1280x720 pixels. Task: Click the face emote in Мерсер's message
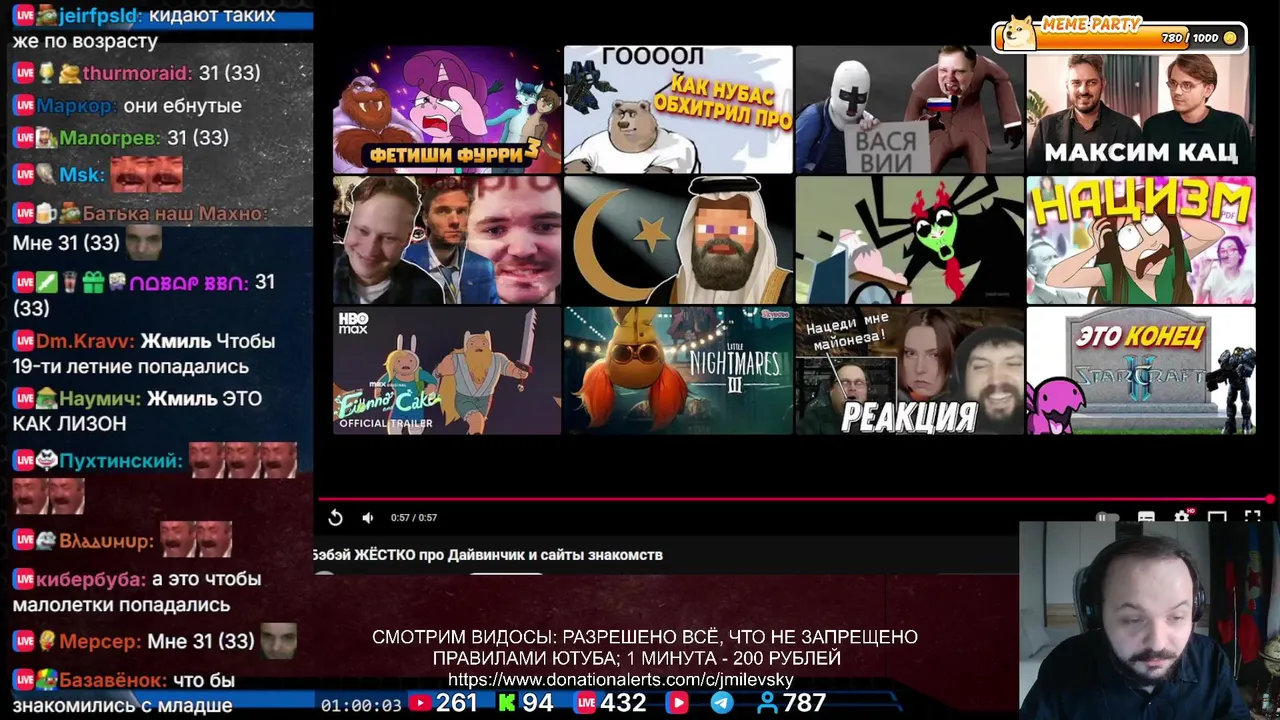[x=279, y=641]
